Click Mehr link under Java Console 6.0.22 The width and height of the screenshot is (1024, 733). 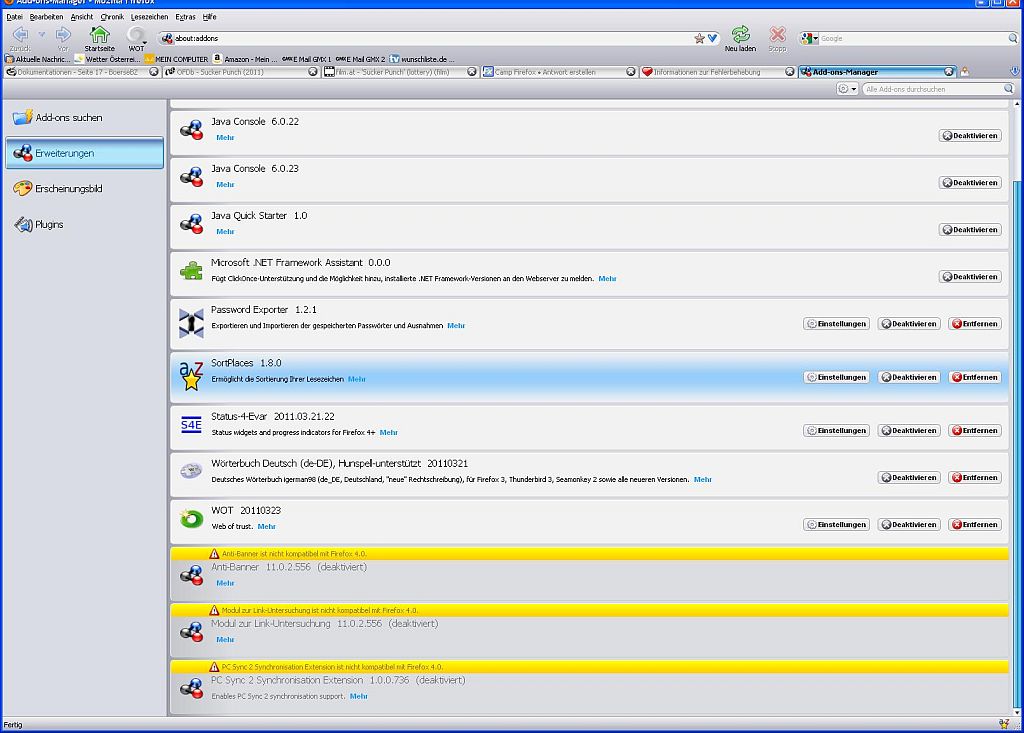click(225, 137)
